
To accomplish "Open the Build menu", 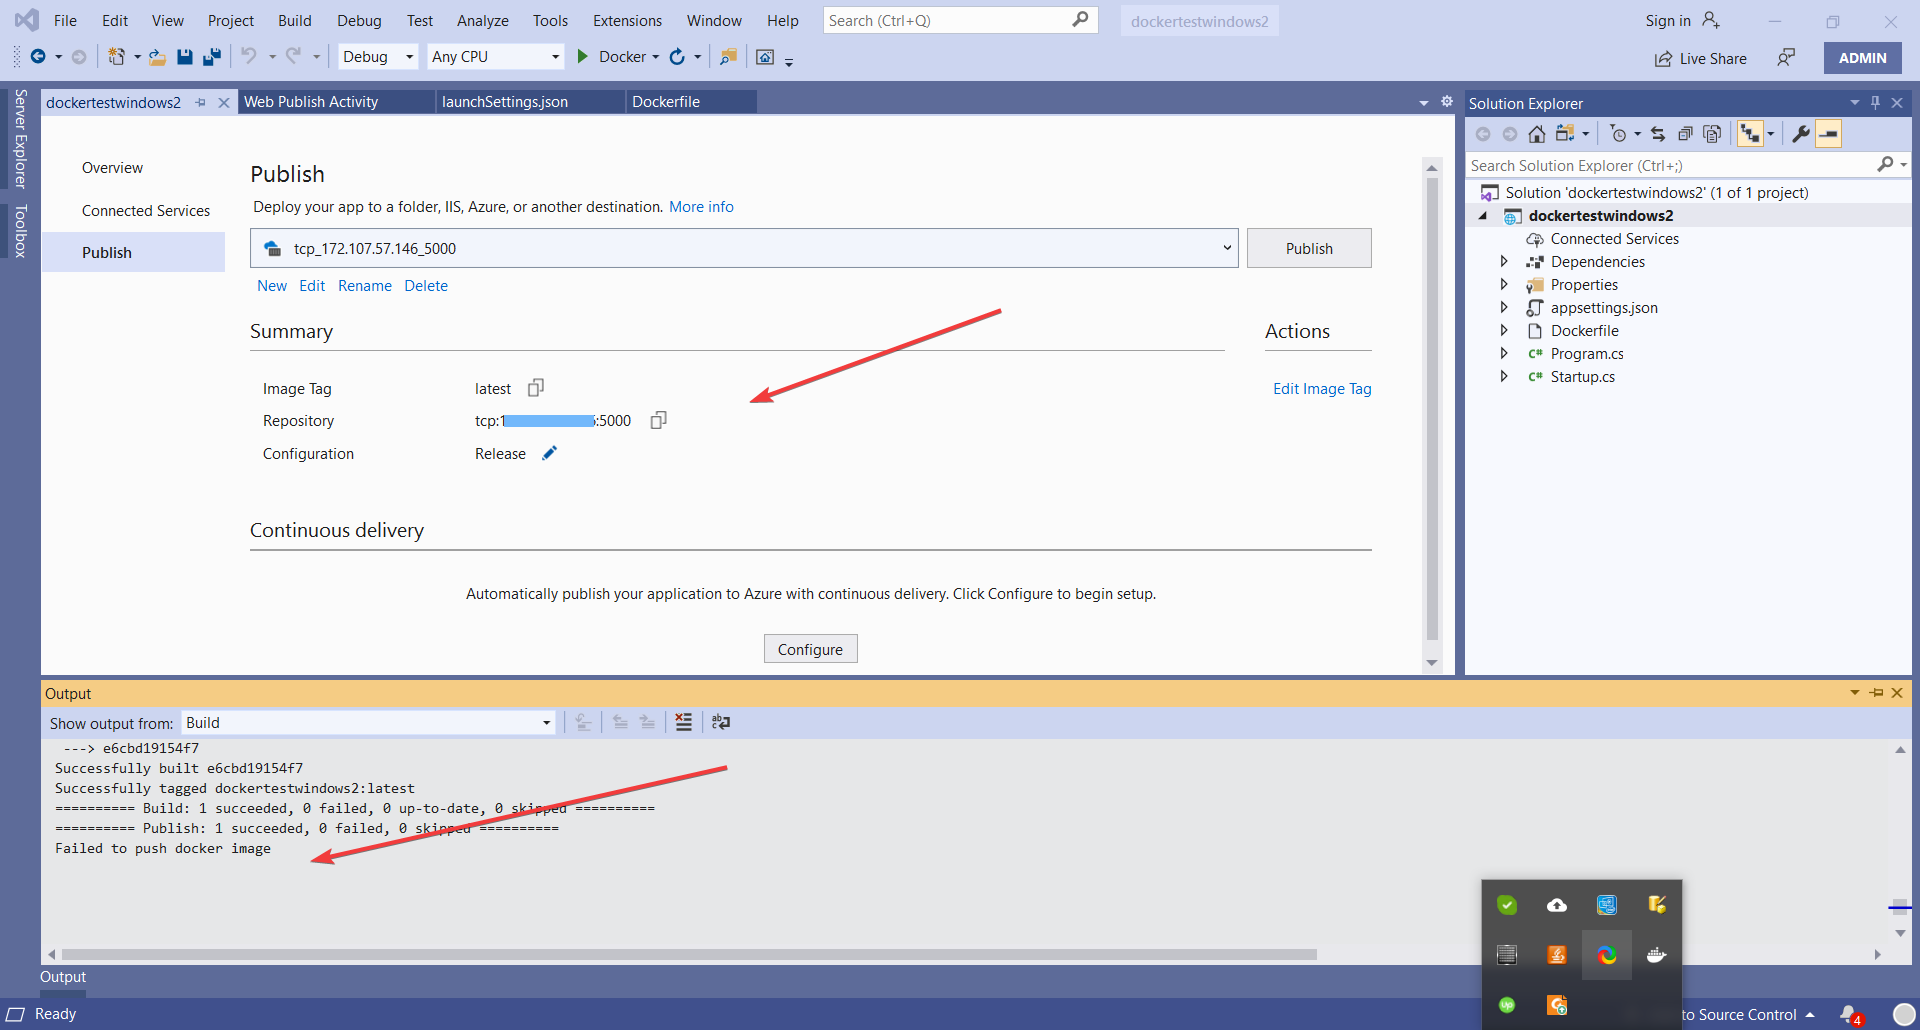I will point(295,20).
